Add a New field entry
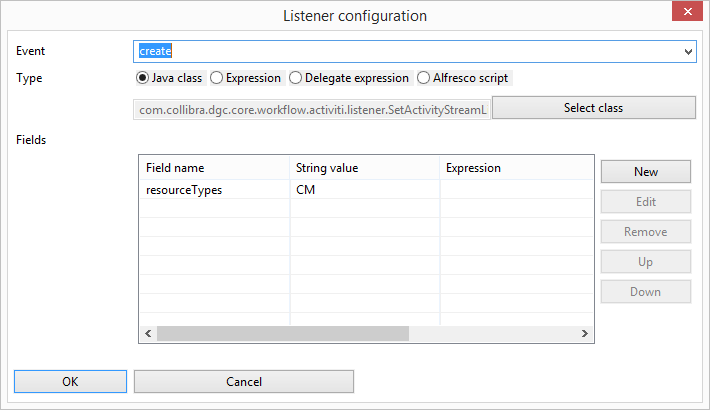710x410 pixels. click(x=646, y=172)
